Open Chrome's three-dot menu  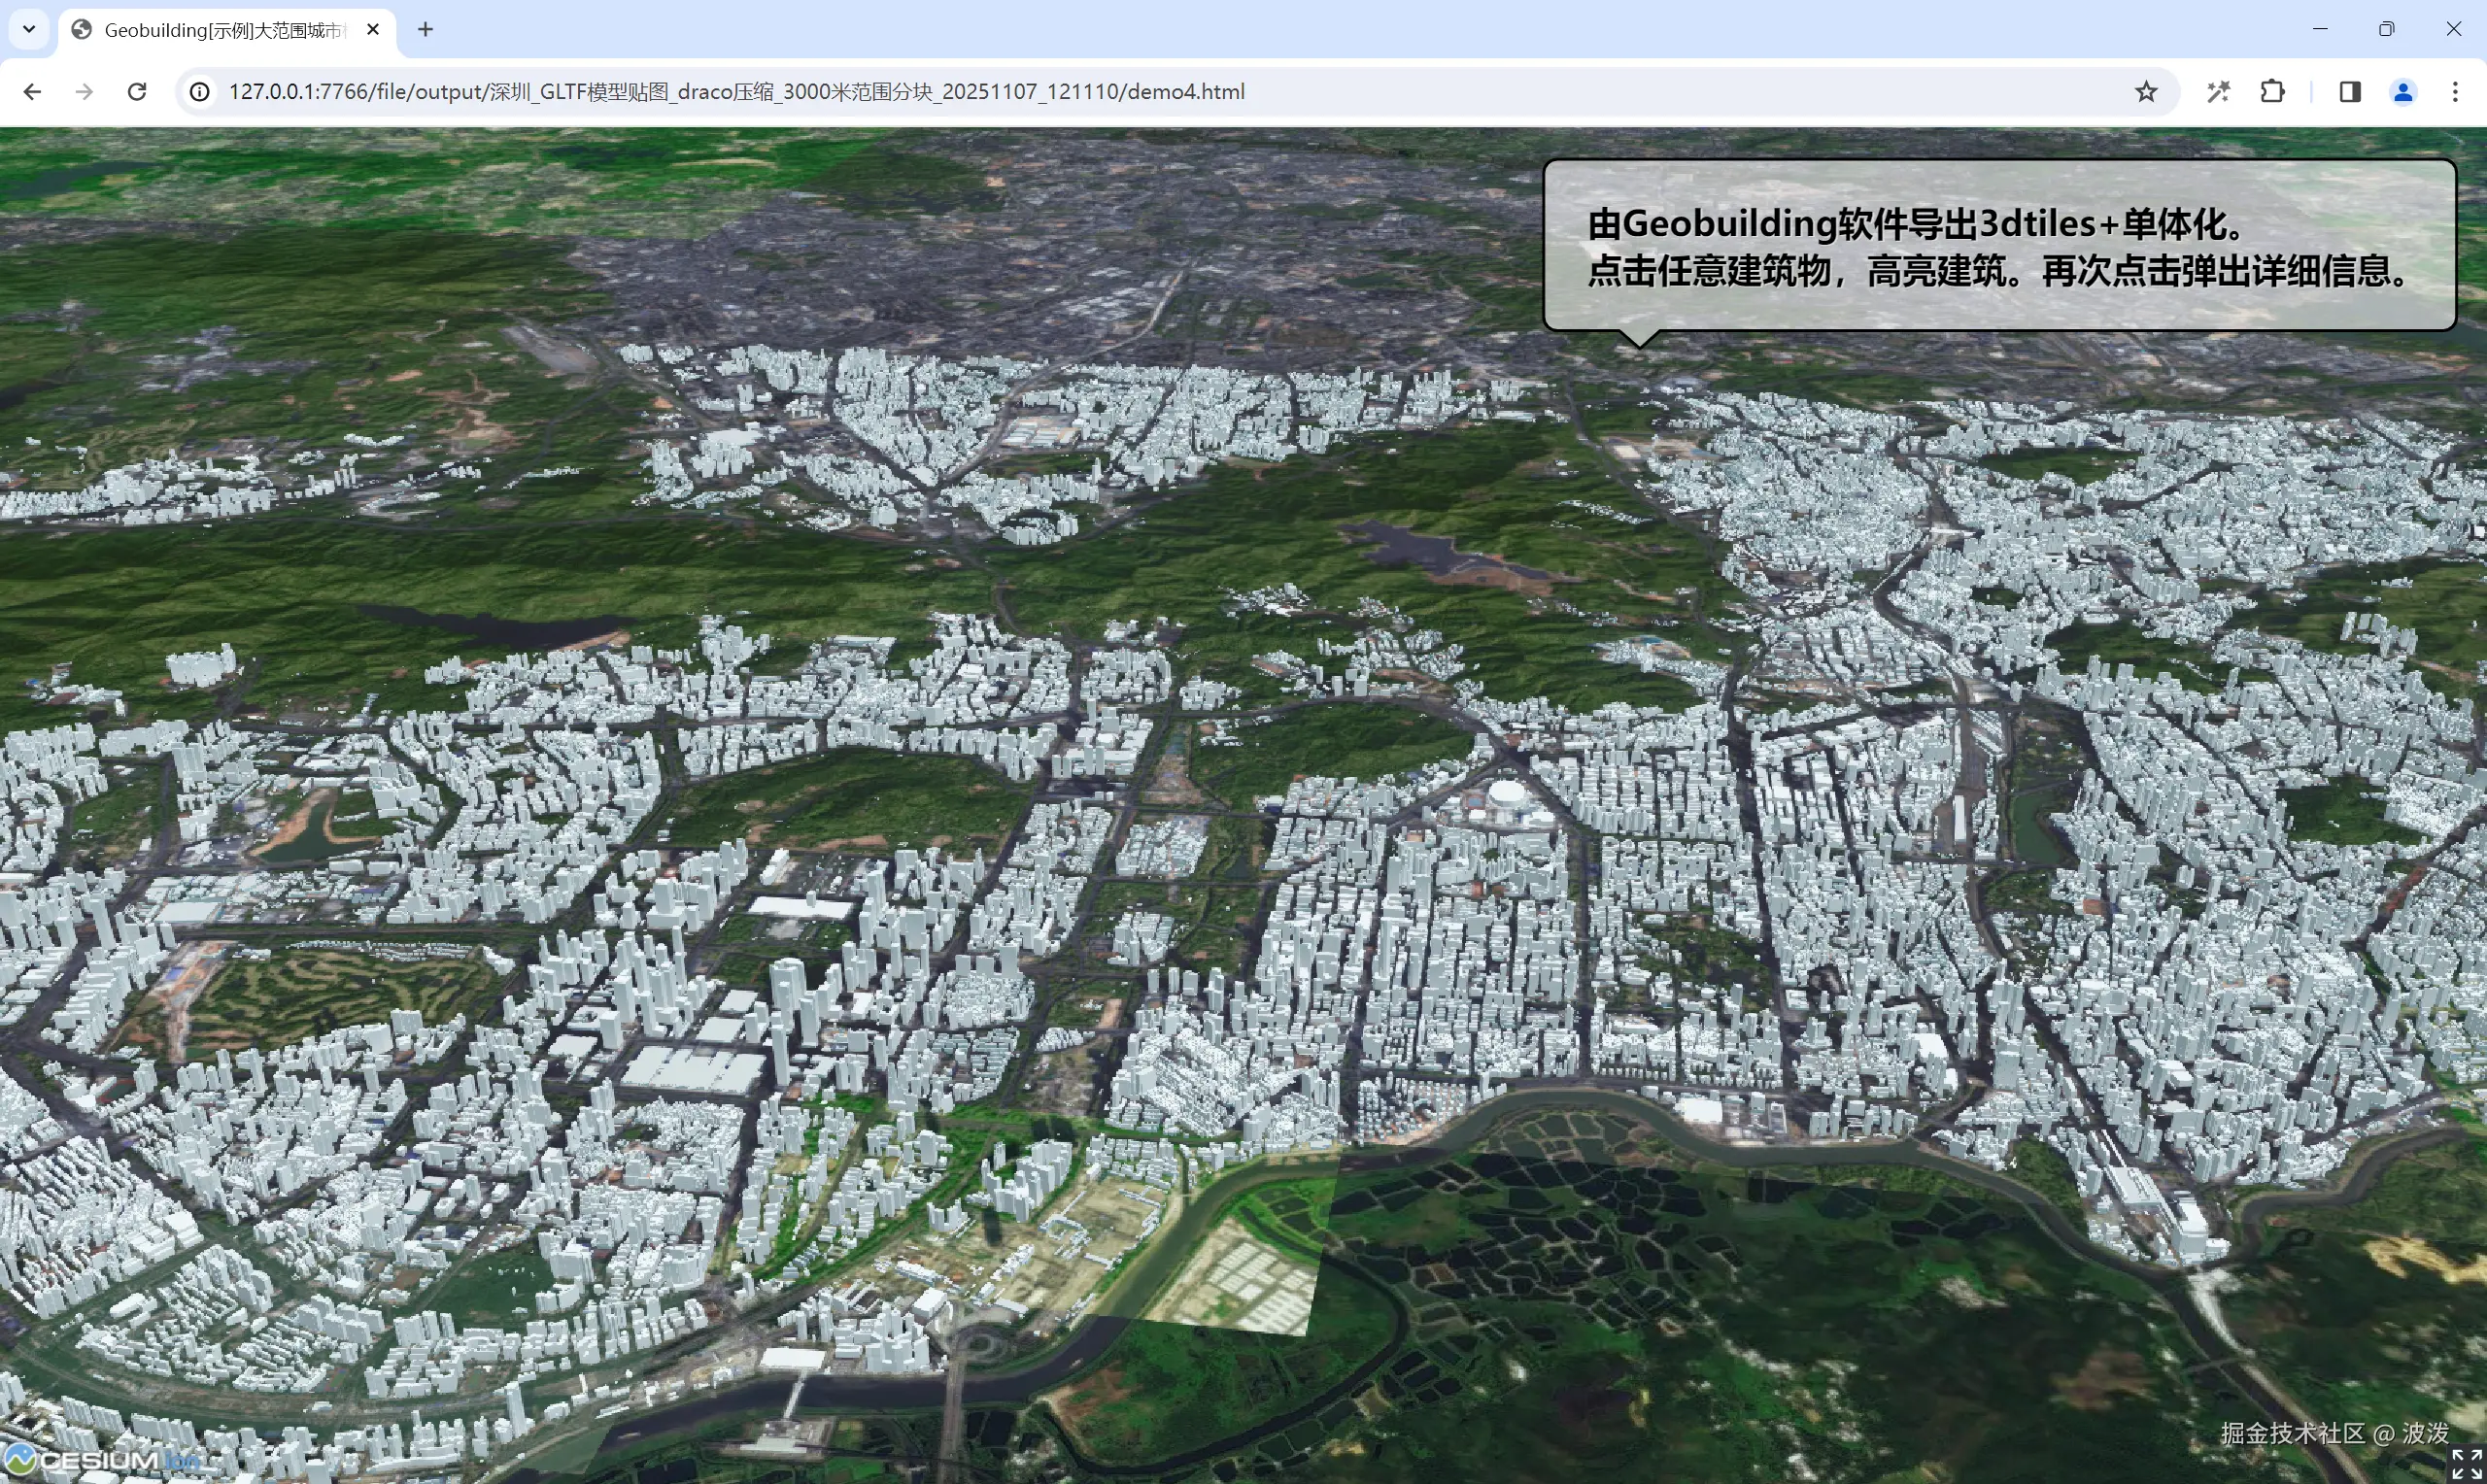(2455, 92)
